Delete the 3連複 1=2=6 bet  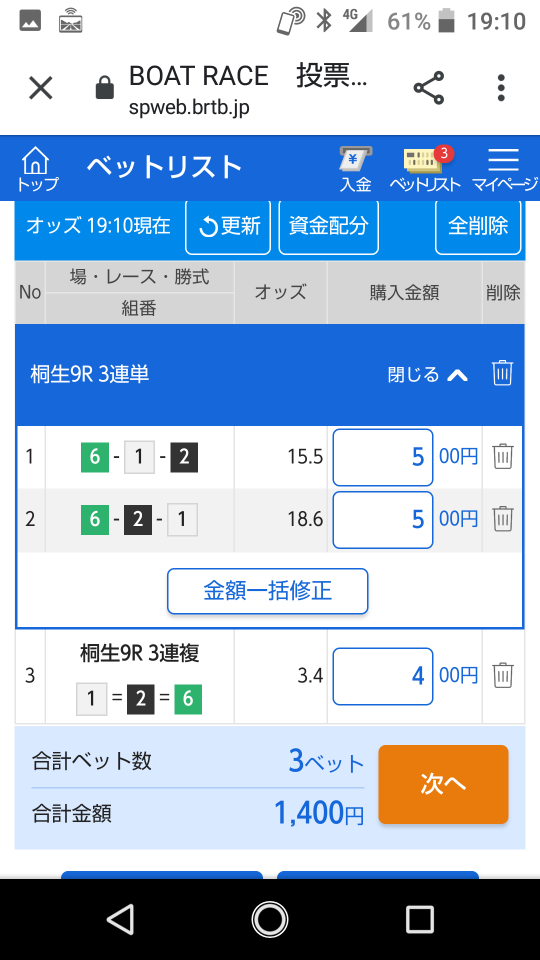(503, 676)
